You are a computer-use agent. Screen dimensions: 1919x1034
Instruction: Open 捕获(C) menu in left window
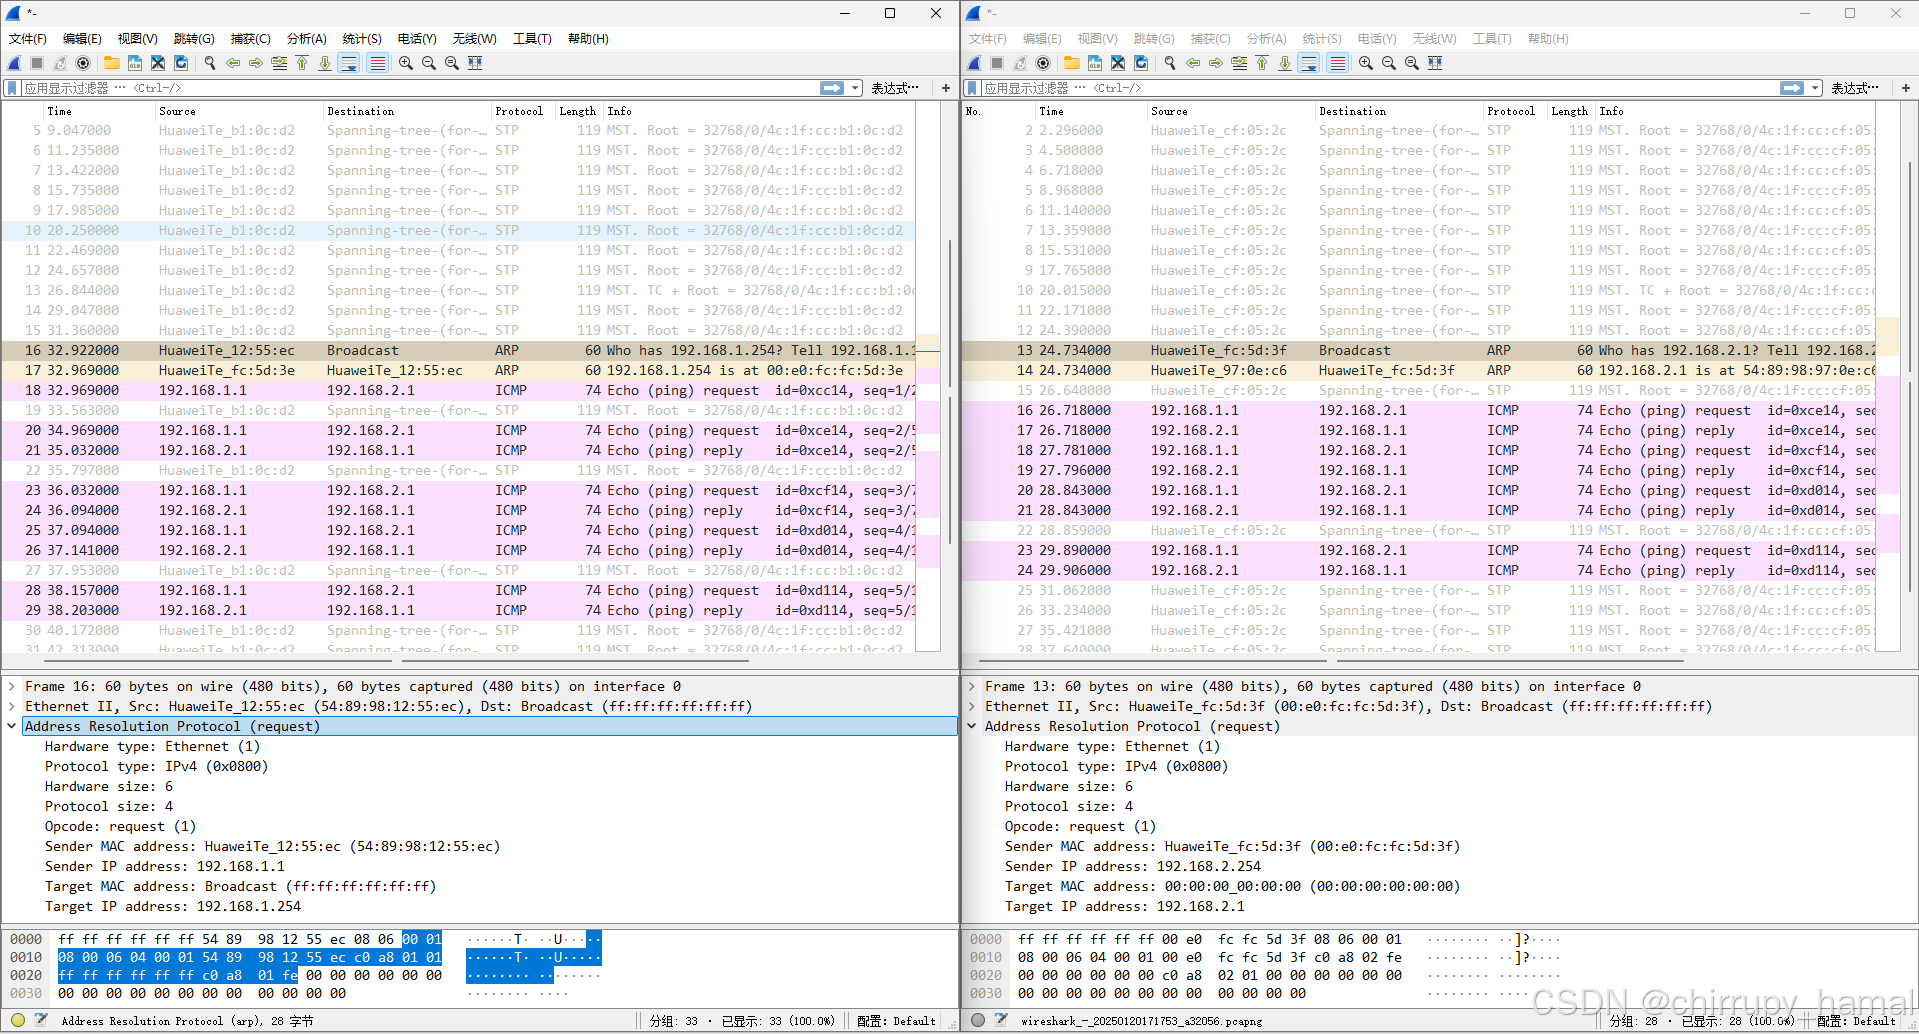tap(251, 39)
